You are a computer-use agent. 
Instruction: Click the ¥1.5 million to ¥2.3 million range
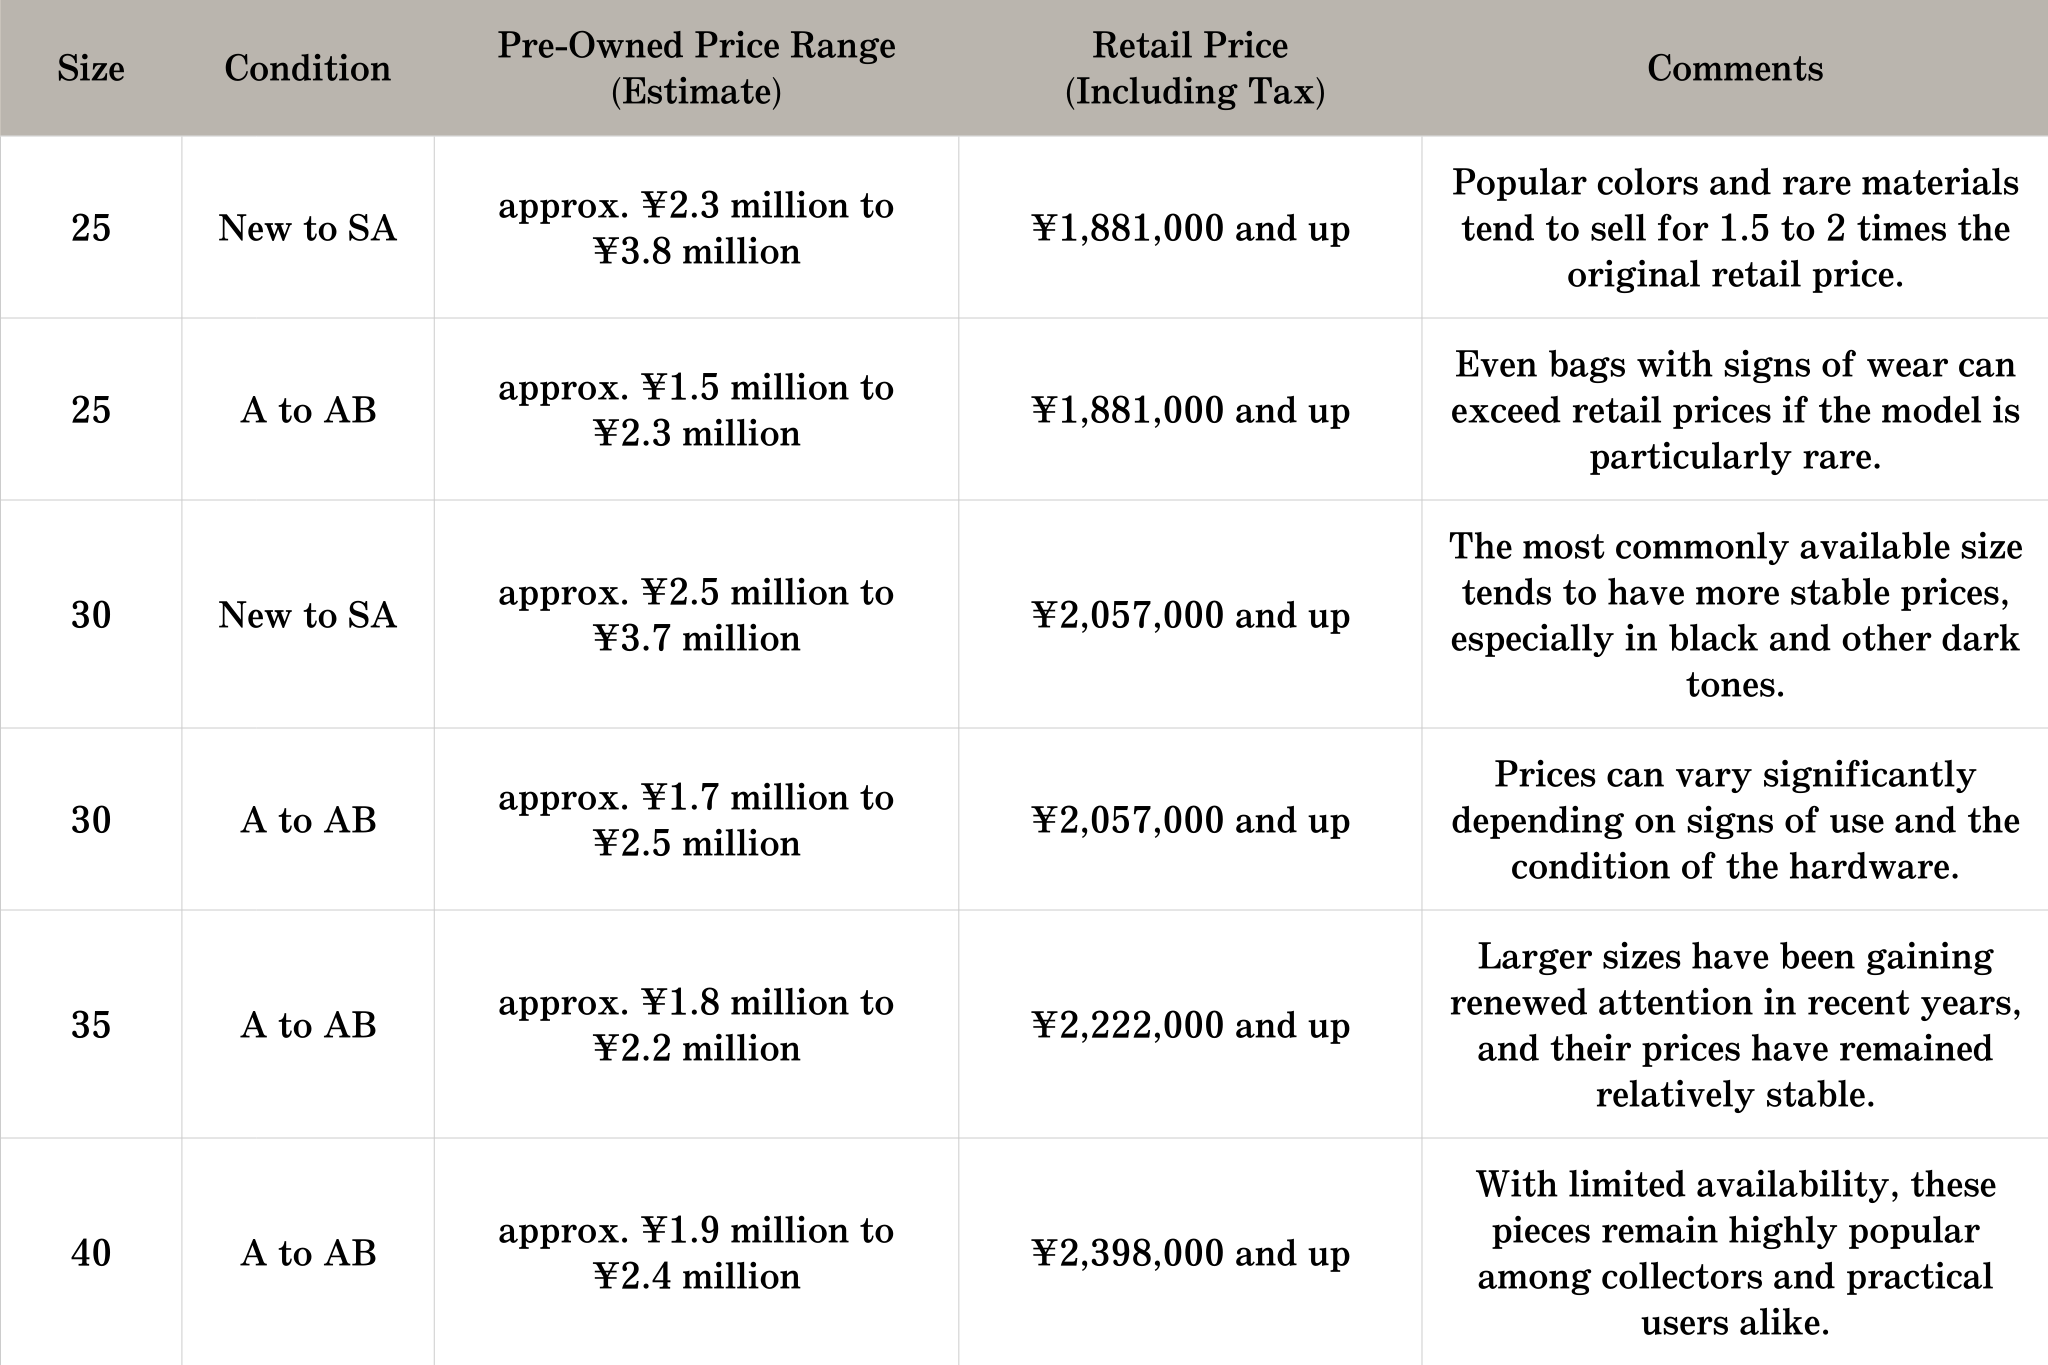coord(696,410)
